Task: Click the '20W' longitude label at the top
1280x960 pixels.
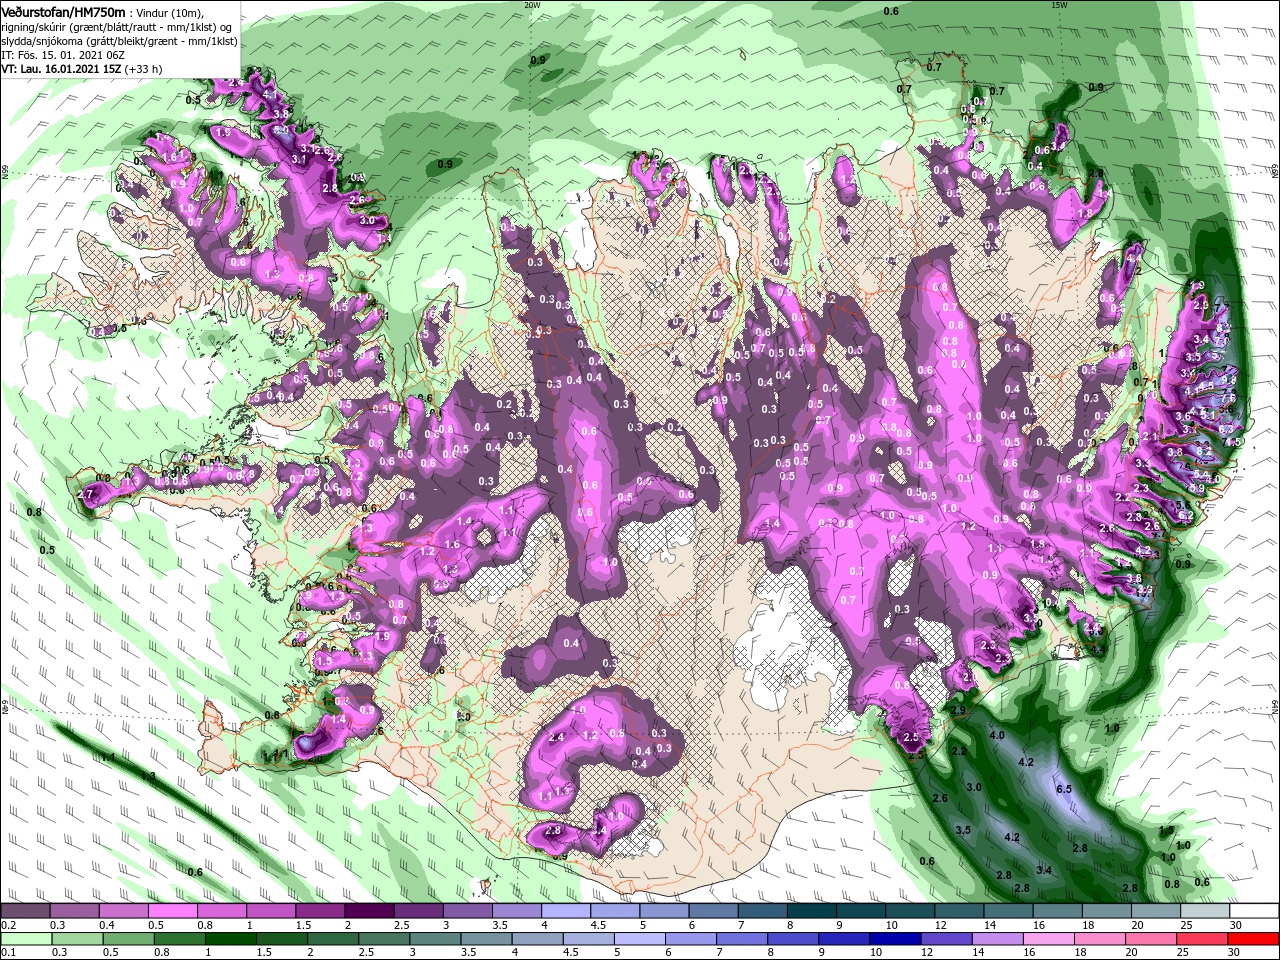Action: click(x=533, y=4)
